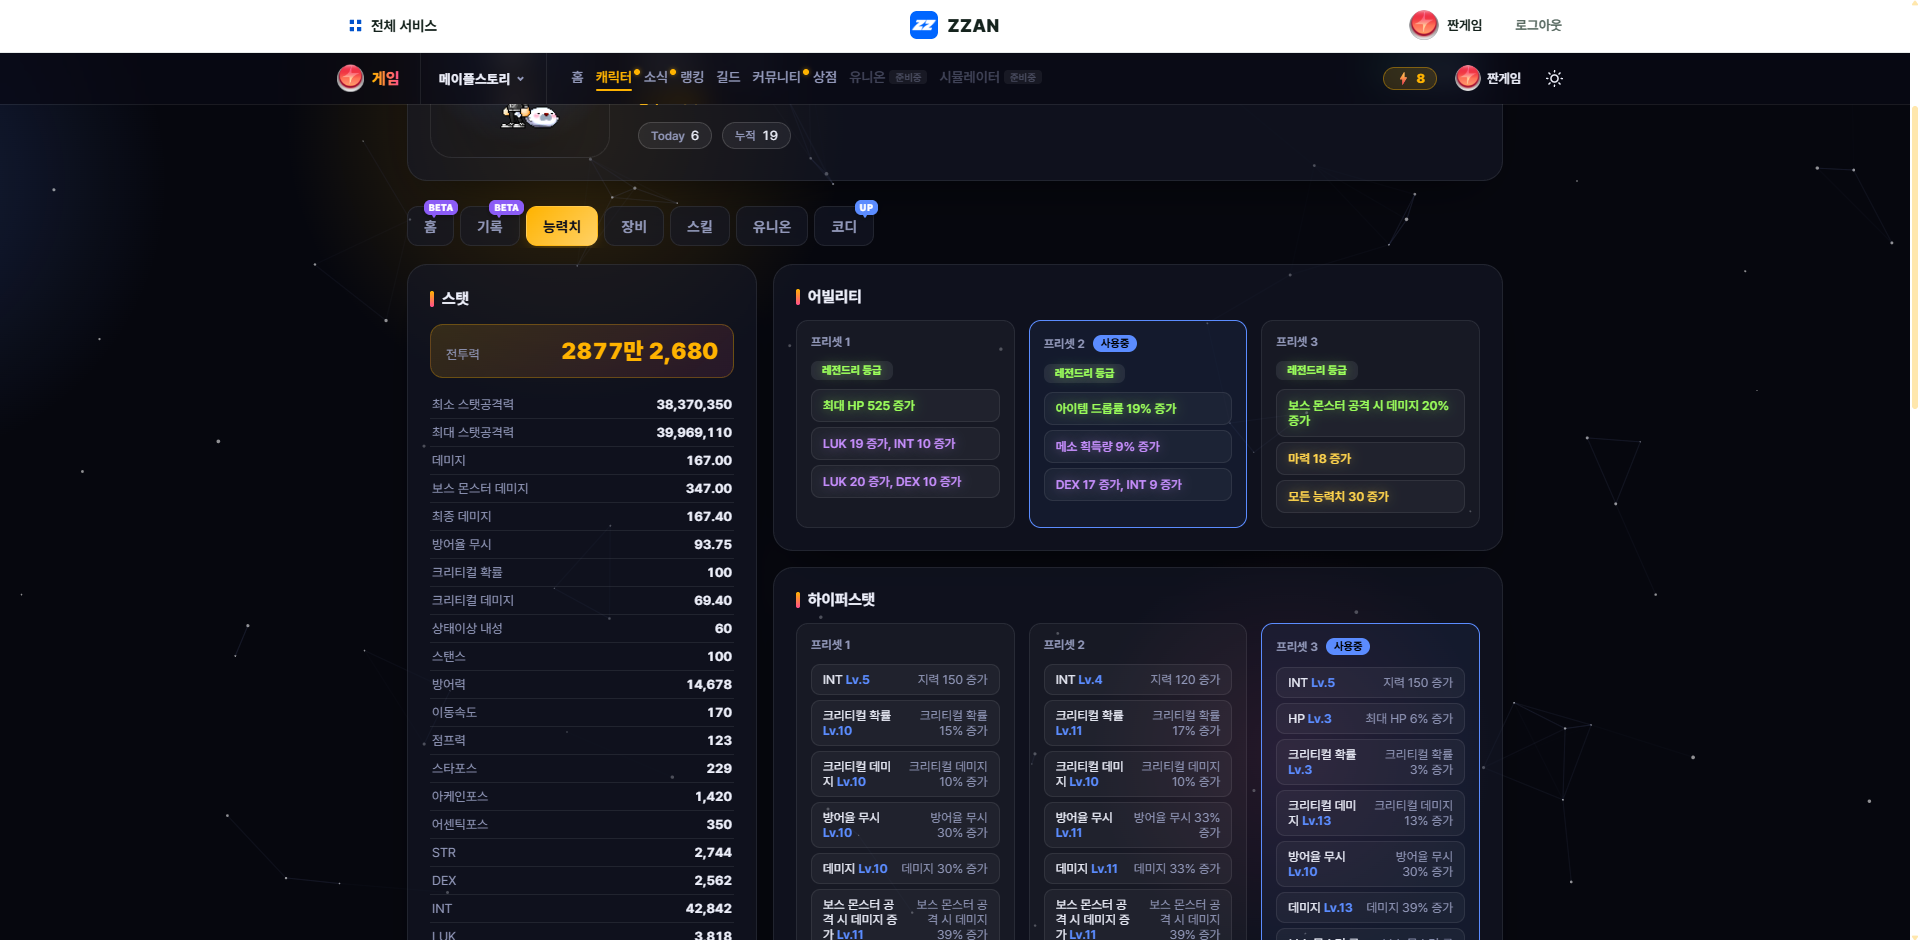Image resolution: width=1919 pixels, height=940 pixels.
Task: Open the 캐릭터 nav item
Action: click(613, 77)
